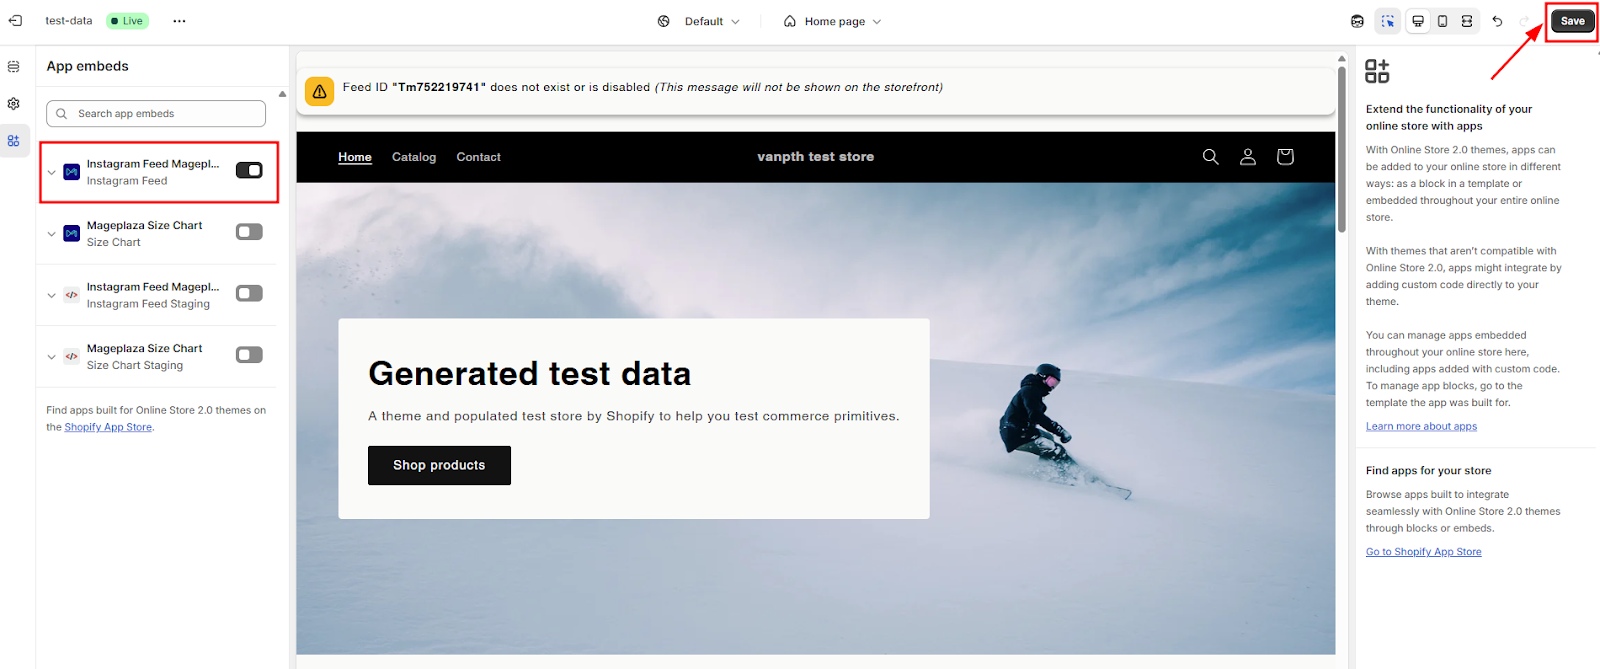Click the magnifier icon in the search box

point(62,114)
